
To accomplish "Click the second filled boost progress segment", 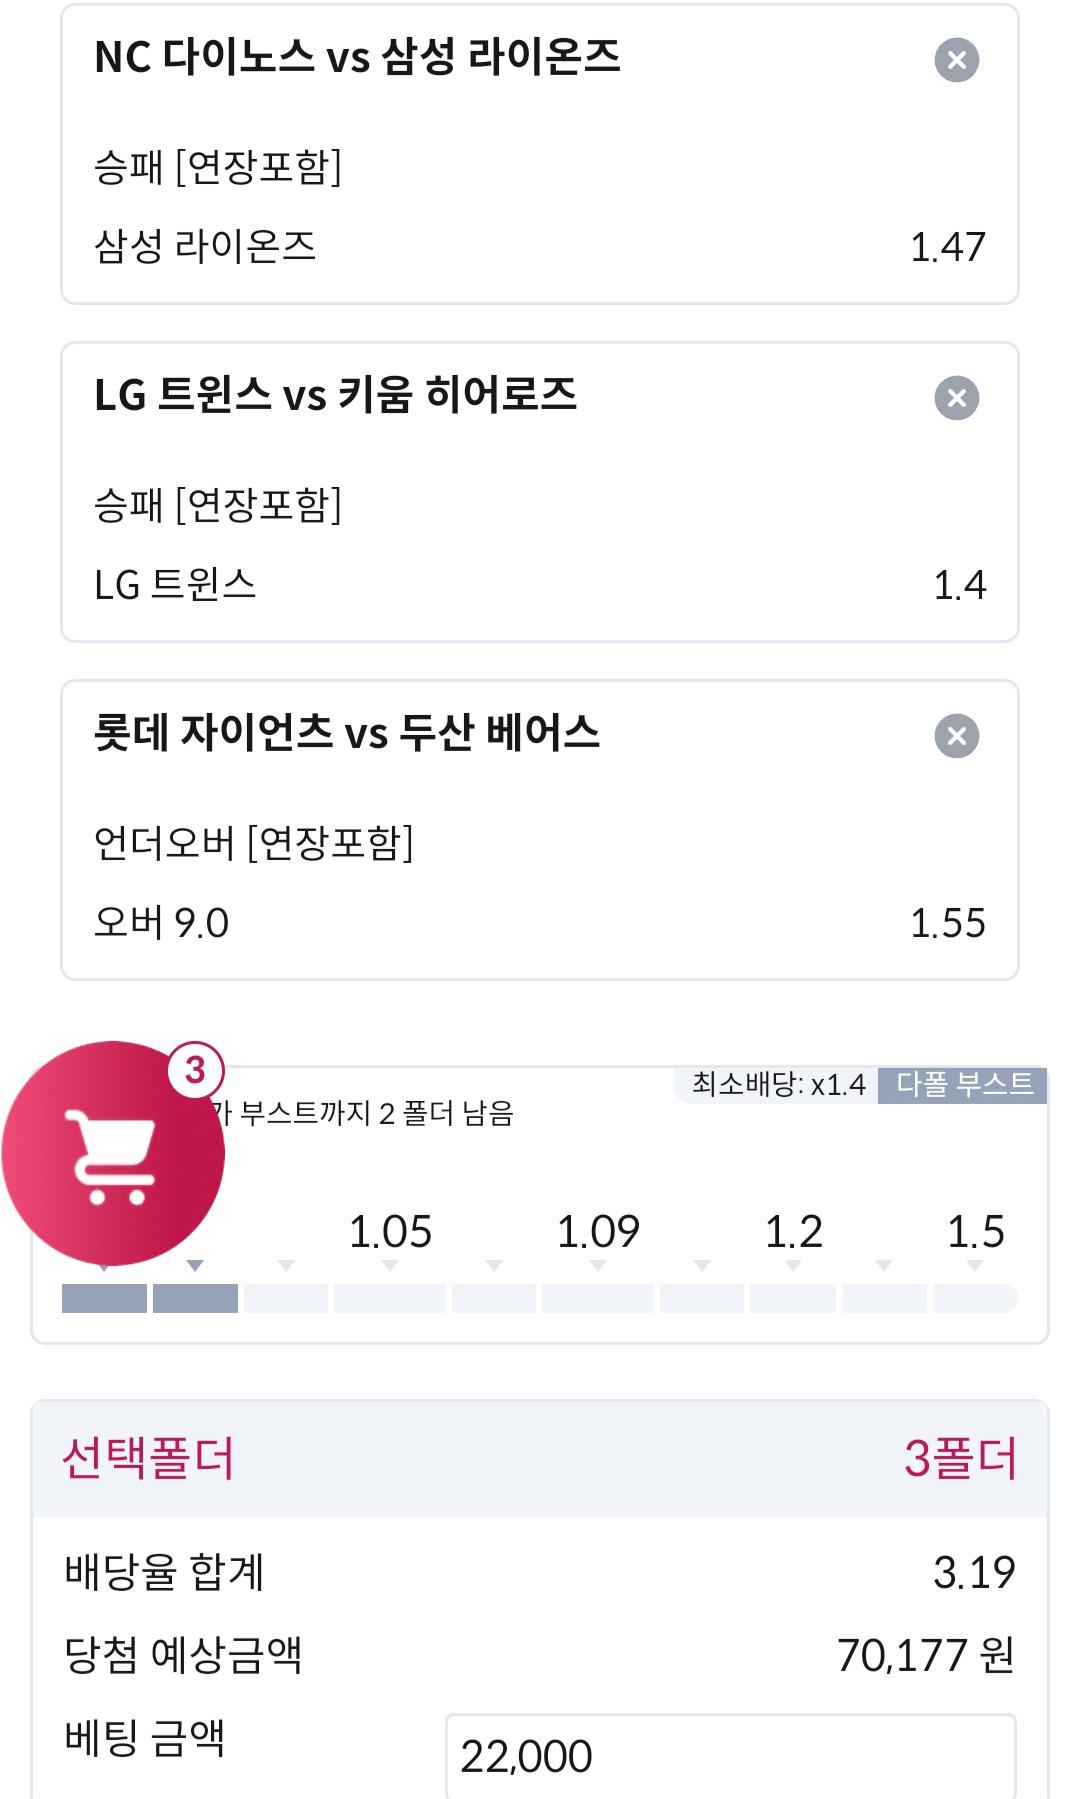I will pos(195,1298).
